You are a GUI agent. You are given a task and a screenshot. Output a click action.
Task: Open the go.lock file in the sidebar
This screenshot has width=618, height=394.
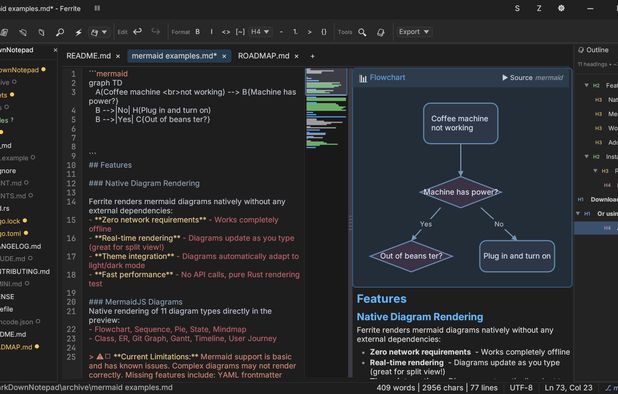[x=10, y=221]
